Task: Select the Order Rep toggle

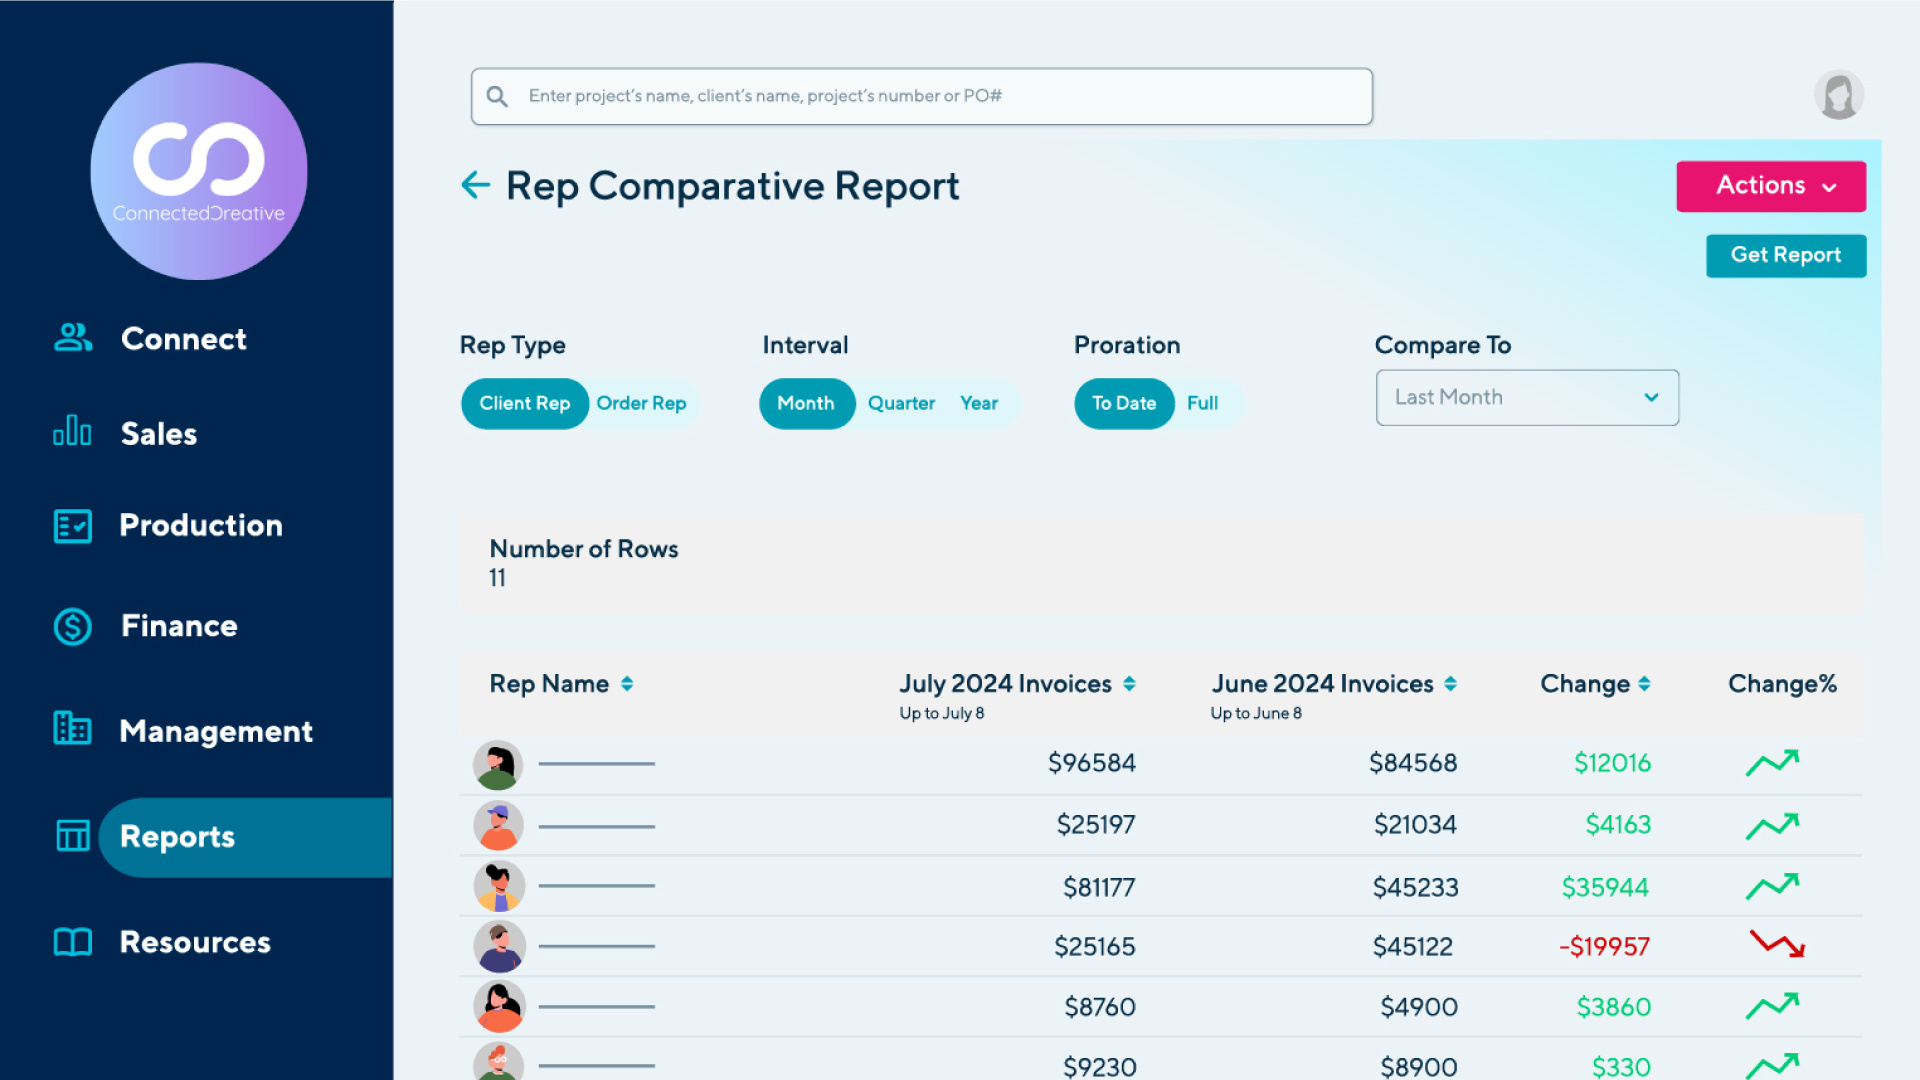Action: (642, 404)
